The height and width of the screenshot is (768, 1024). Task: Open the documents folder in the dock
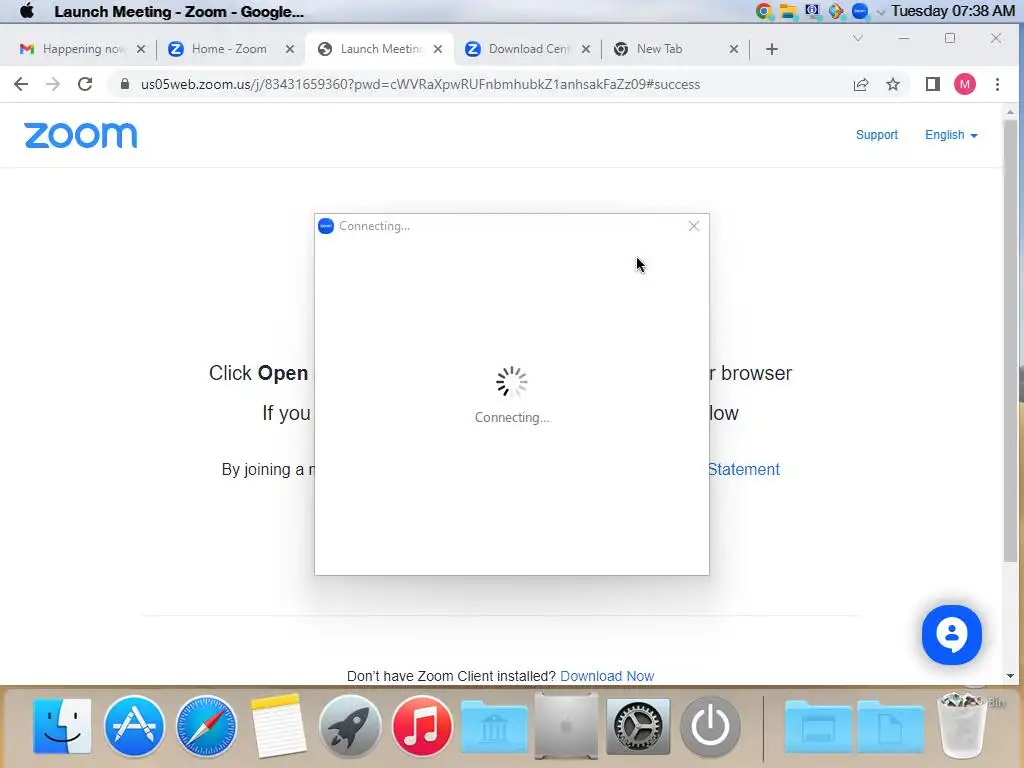[x=891, y=726]
